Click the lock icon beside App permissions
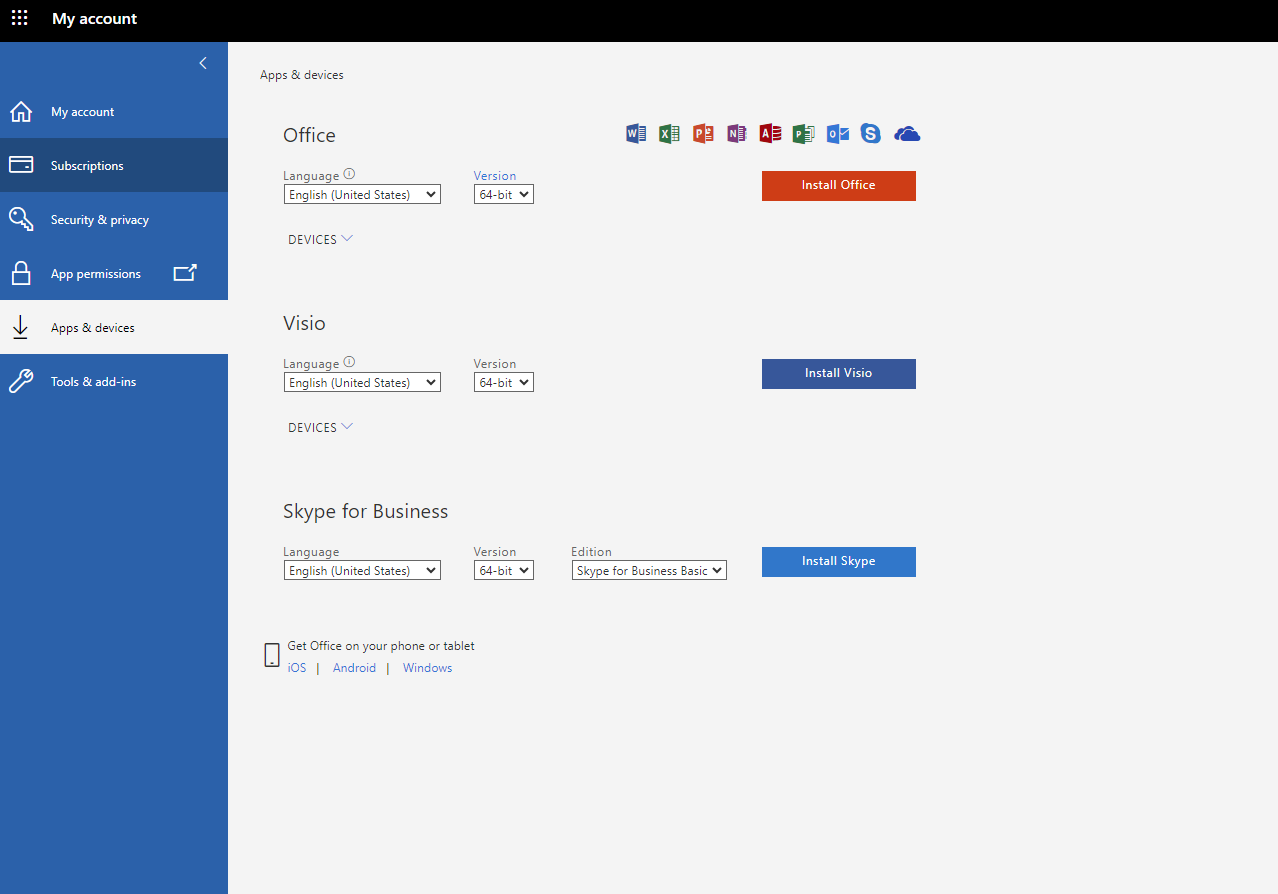This screenshot has width=1278, height=894. click(x=21, y=273)
